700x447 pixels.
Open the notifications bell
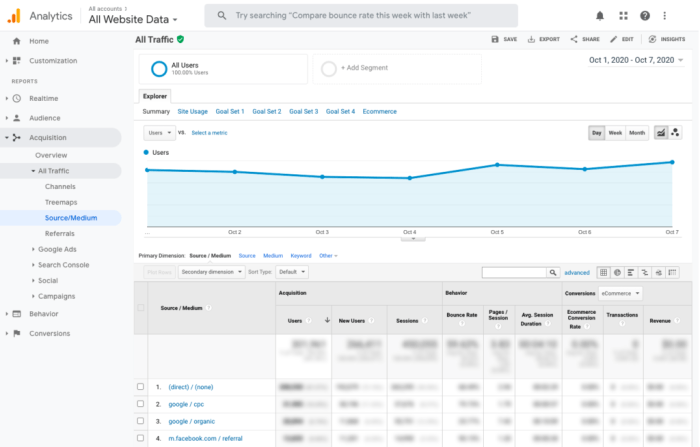coord(600,16)
